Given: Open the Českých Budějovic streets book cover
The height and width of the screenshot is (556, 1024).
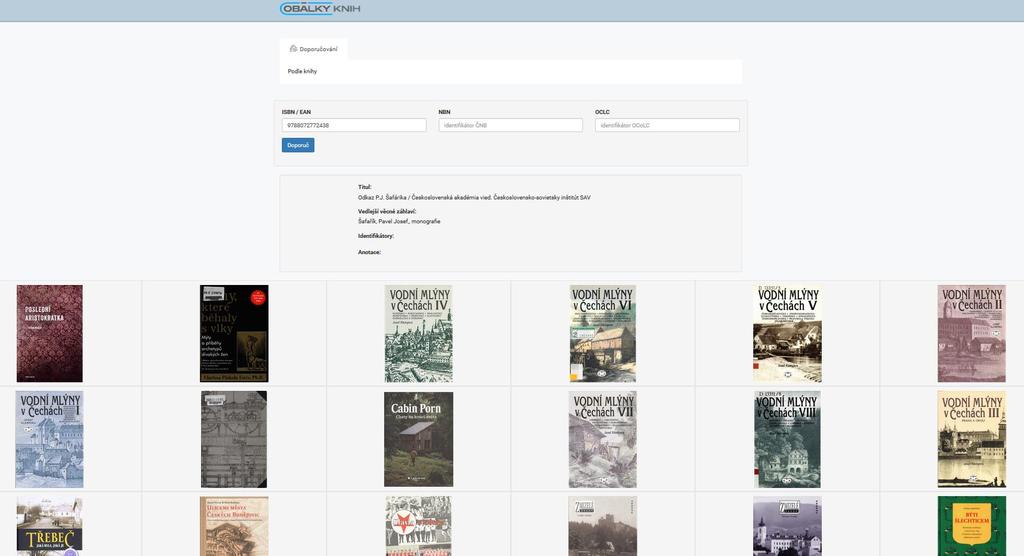Looking at the screenshot, I should pos(234,526).
